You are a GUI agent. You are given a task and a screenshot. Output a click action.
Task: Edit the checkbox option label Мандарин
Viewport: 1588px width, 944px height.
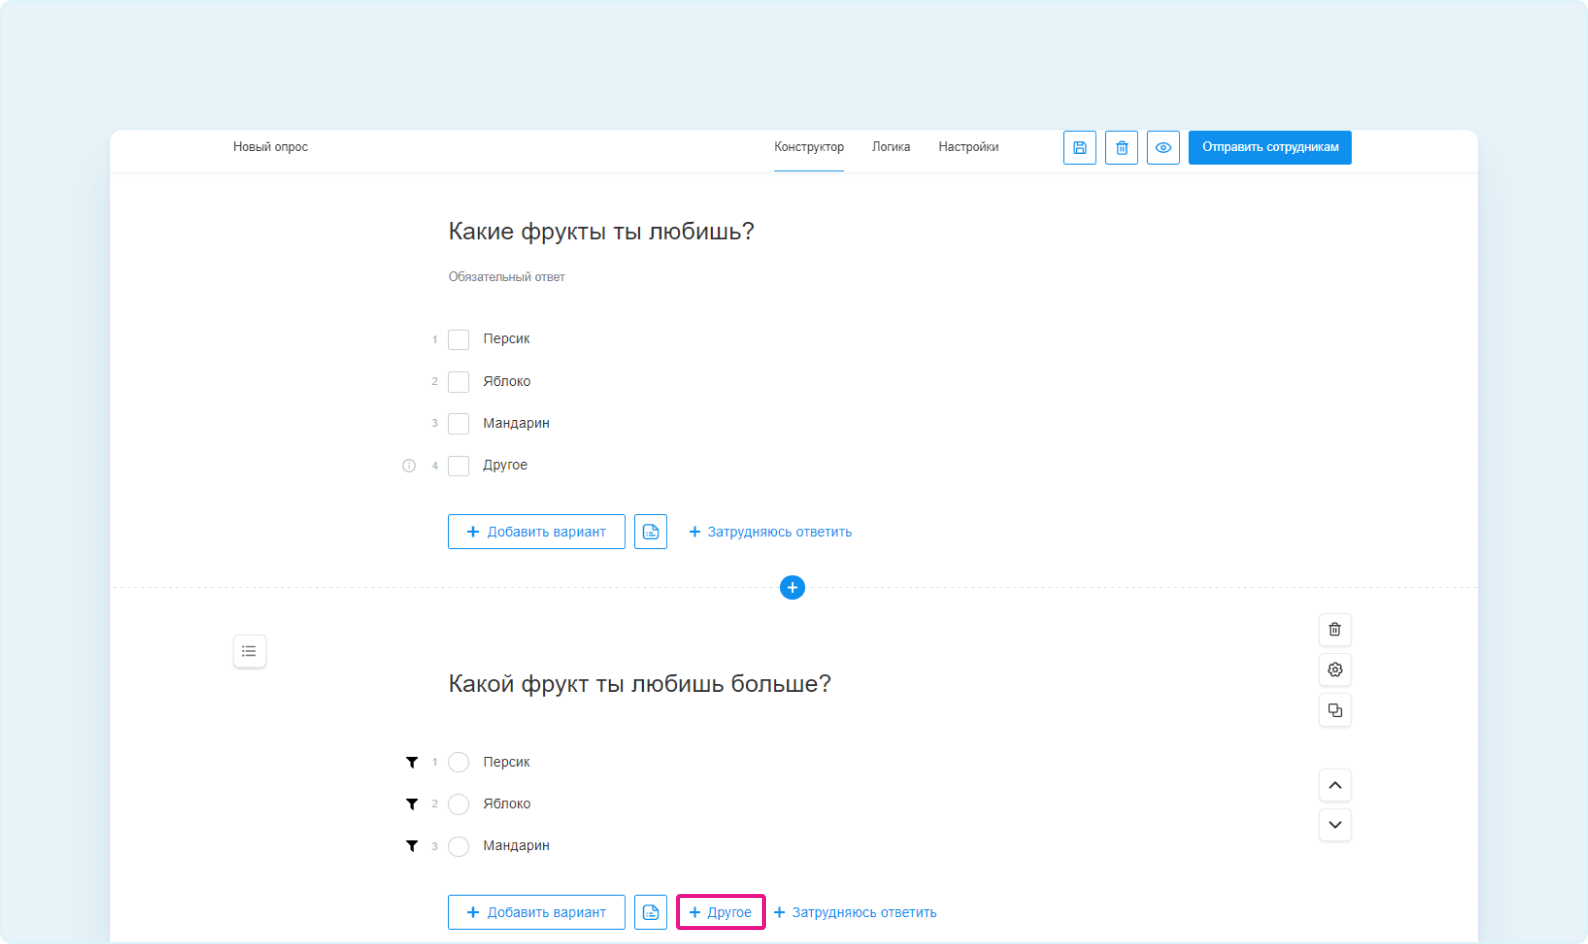pos(516,423)
